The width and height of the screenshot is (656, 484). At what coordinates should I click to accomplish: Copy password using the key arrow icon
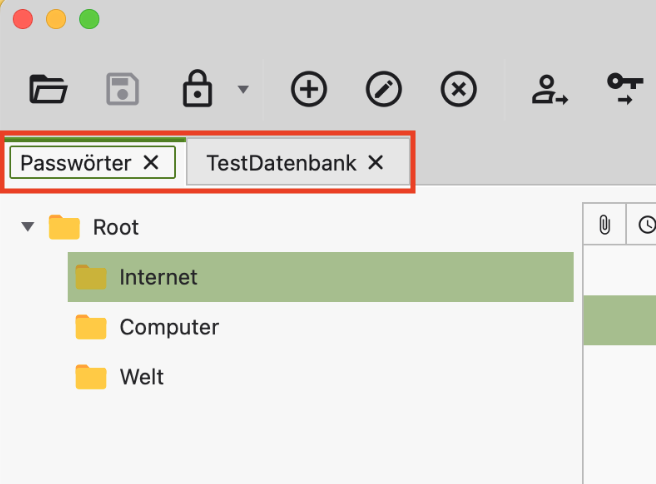[x=625, y=90]
